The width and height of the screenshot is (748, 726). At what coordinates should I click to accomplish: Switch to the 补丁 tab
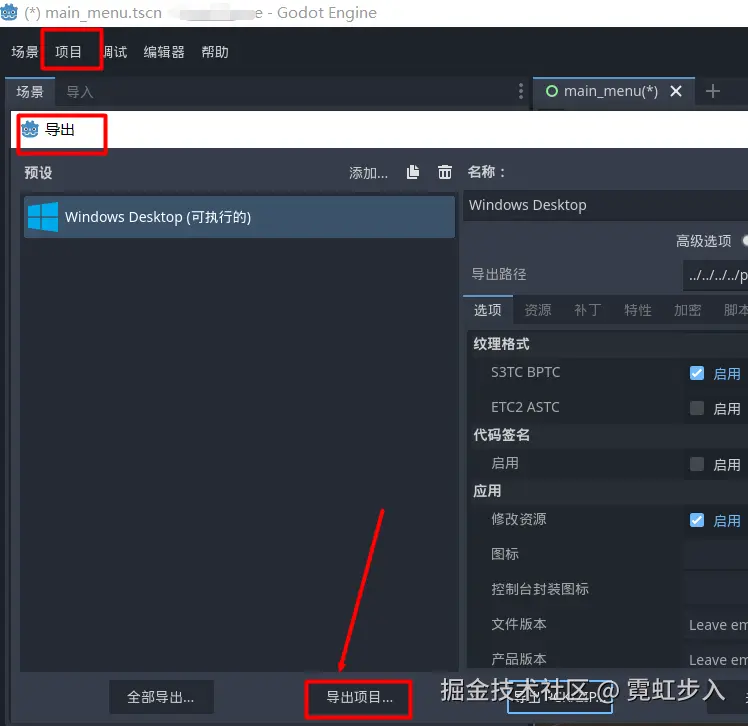(587, 310)
